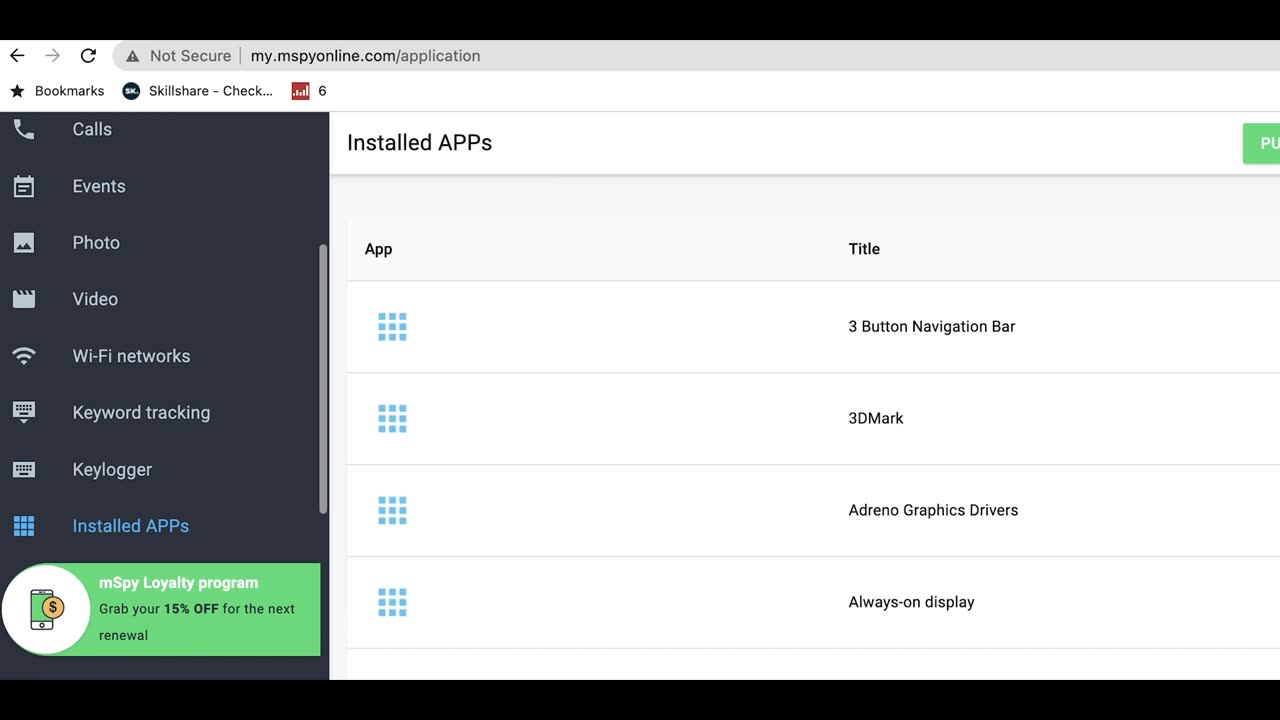Select the 3 Button Navigation Bar title
1280x720 pixels.
[x=932, y=327]
